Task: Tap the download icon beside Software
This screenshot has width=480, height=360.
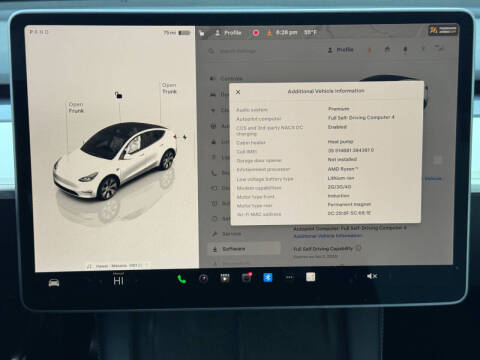Action: (215, 249)
